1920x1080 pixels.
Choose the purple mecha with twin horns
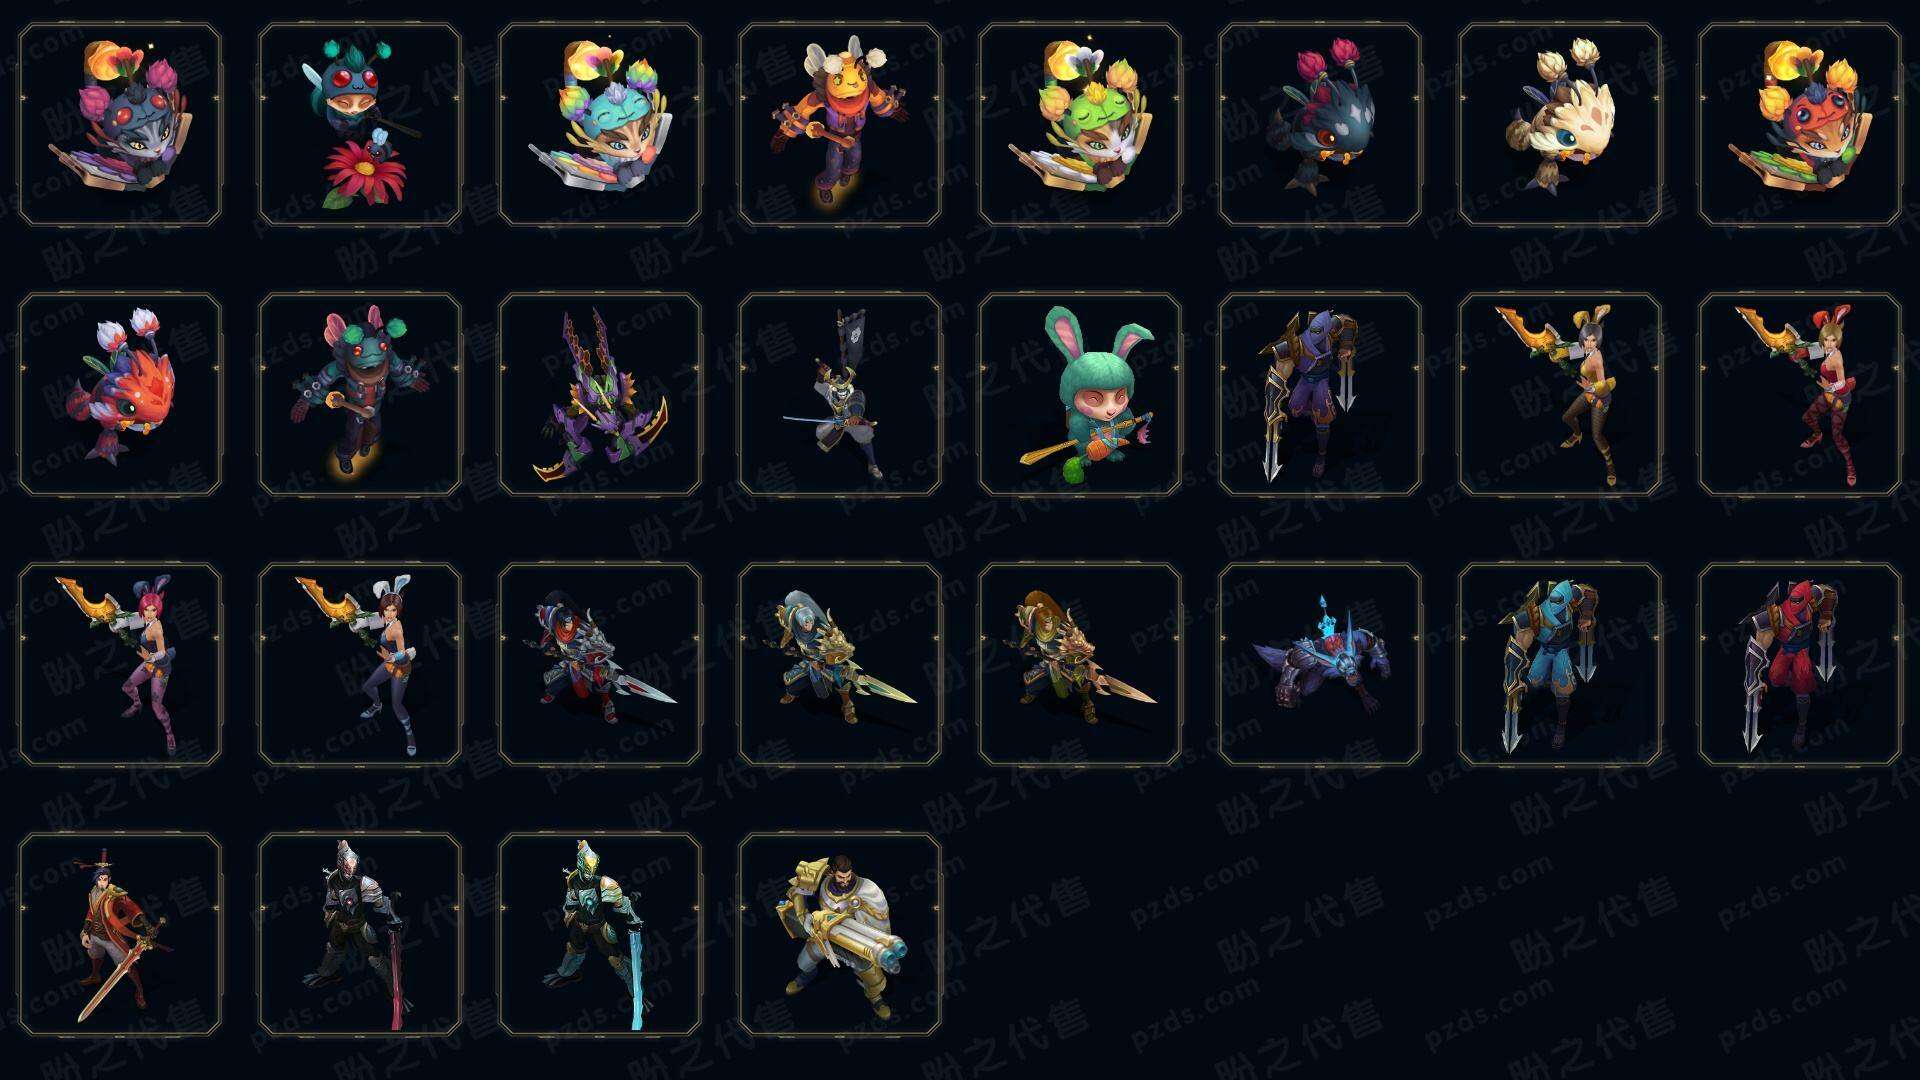[x=600, y=394]
